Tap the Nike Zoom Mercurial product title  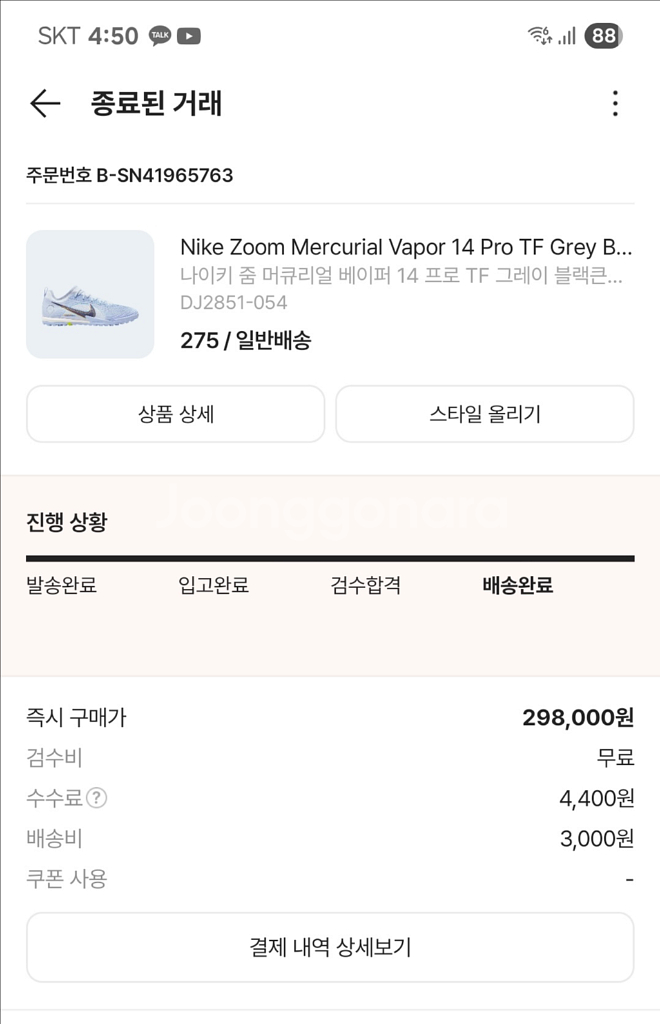pyautogui.click(x=405, y=247)
